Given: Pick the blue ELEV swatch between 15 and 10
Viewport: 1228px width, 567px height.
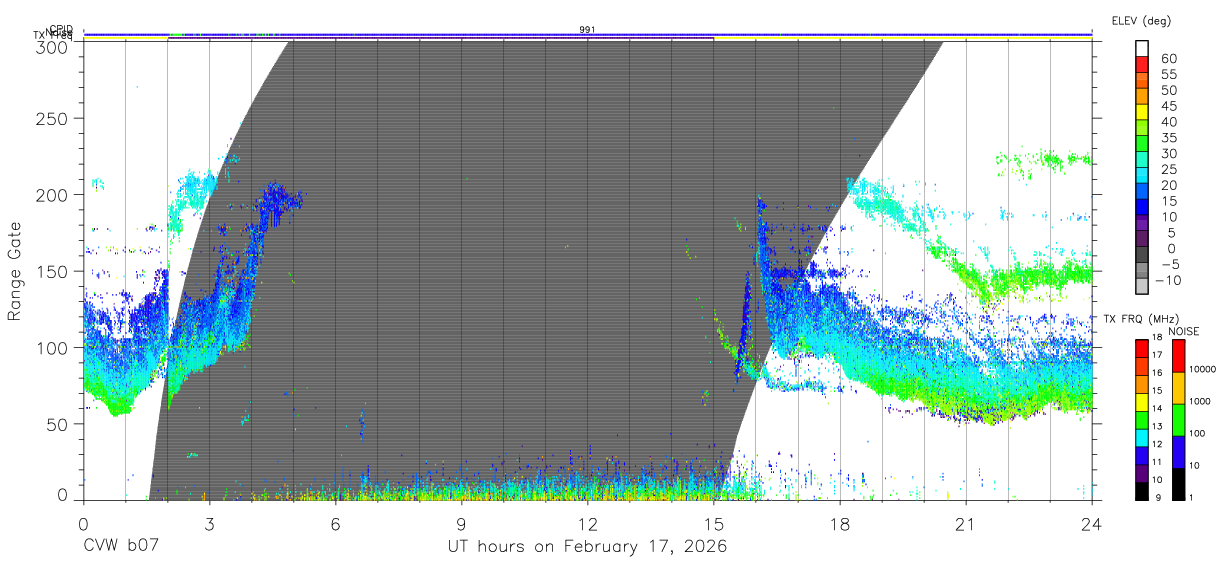Looking at the screenshot, I should (1144, 209).
